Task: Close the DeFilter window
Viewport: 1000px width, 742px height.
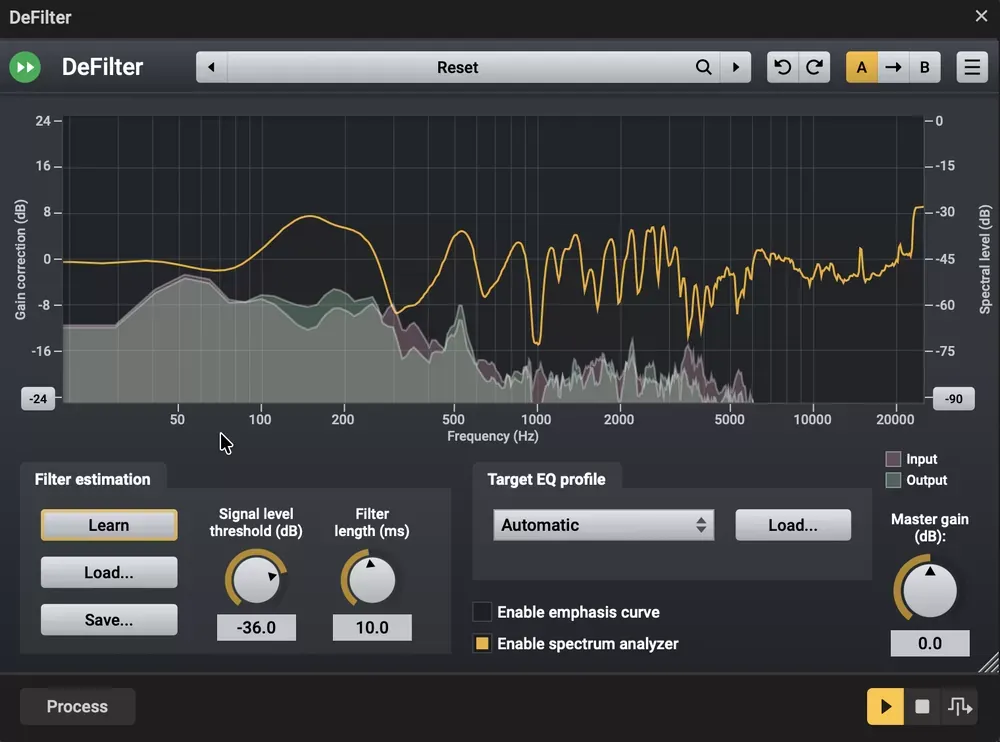Action: click(x=981, y=16)
